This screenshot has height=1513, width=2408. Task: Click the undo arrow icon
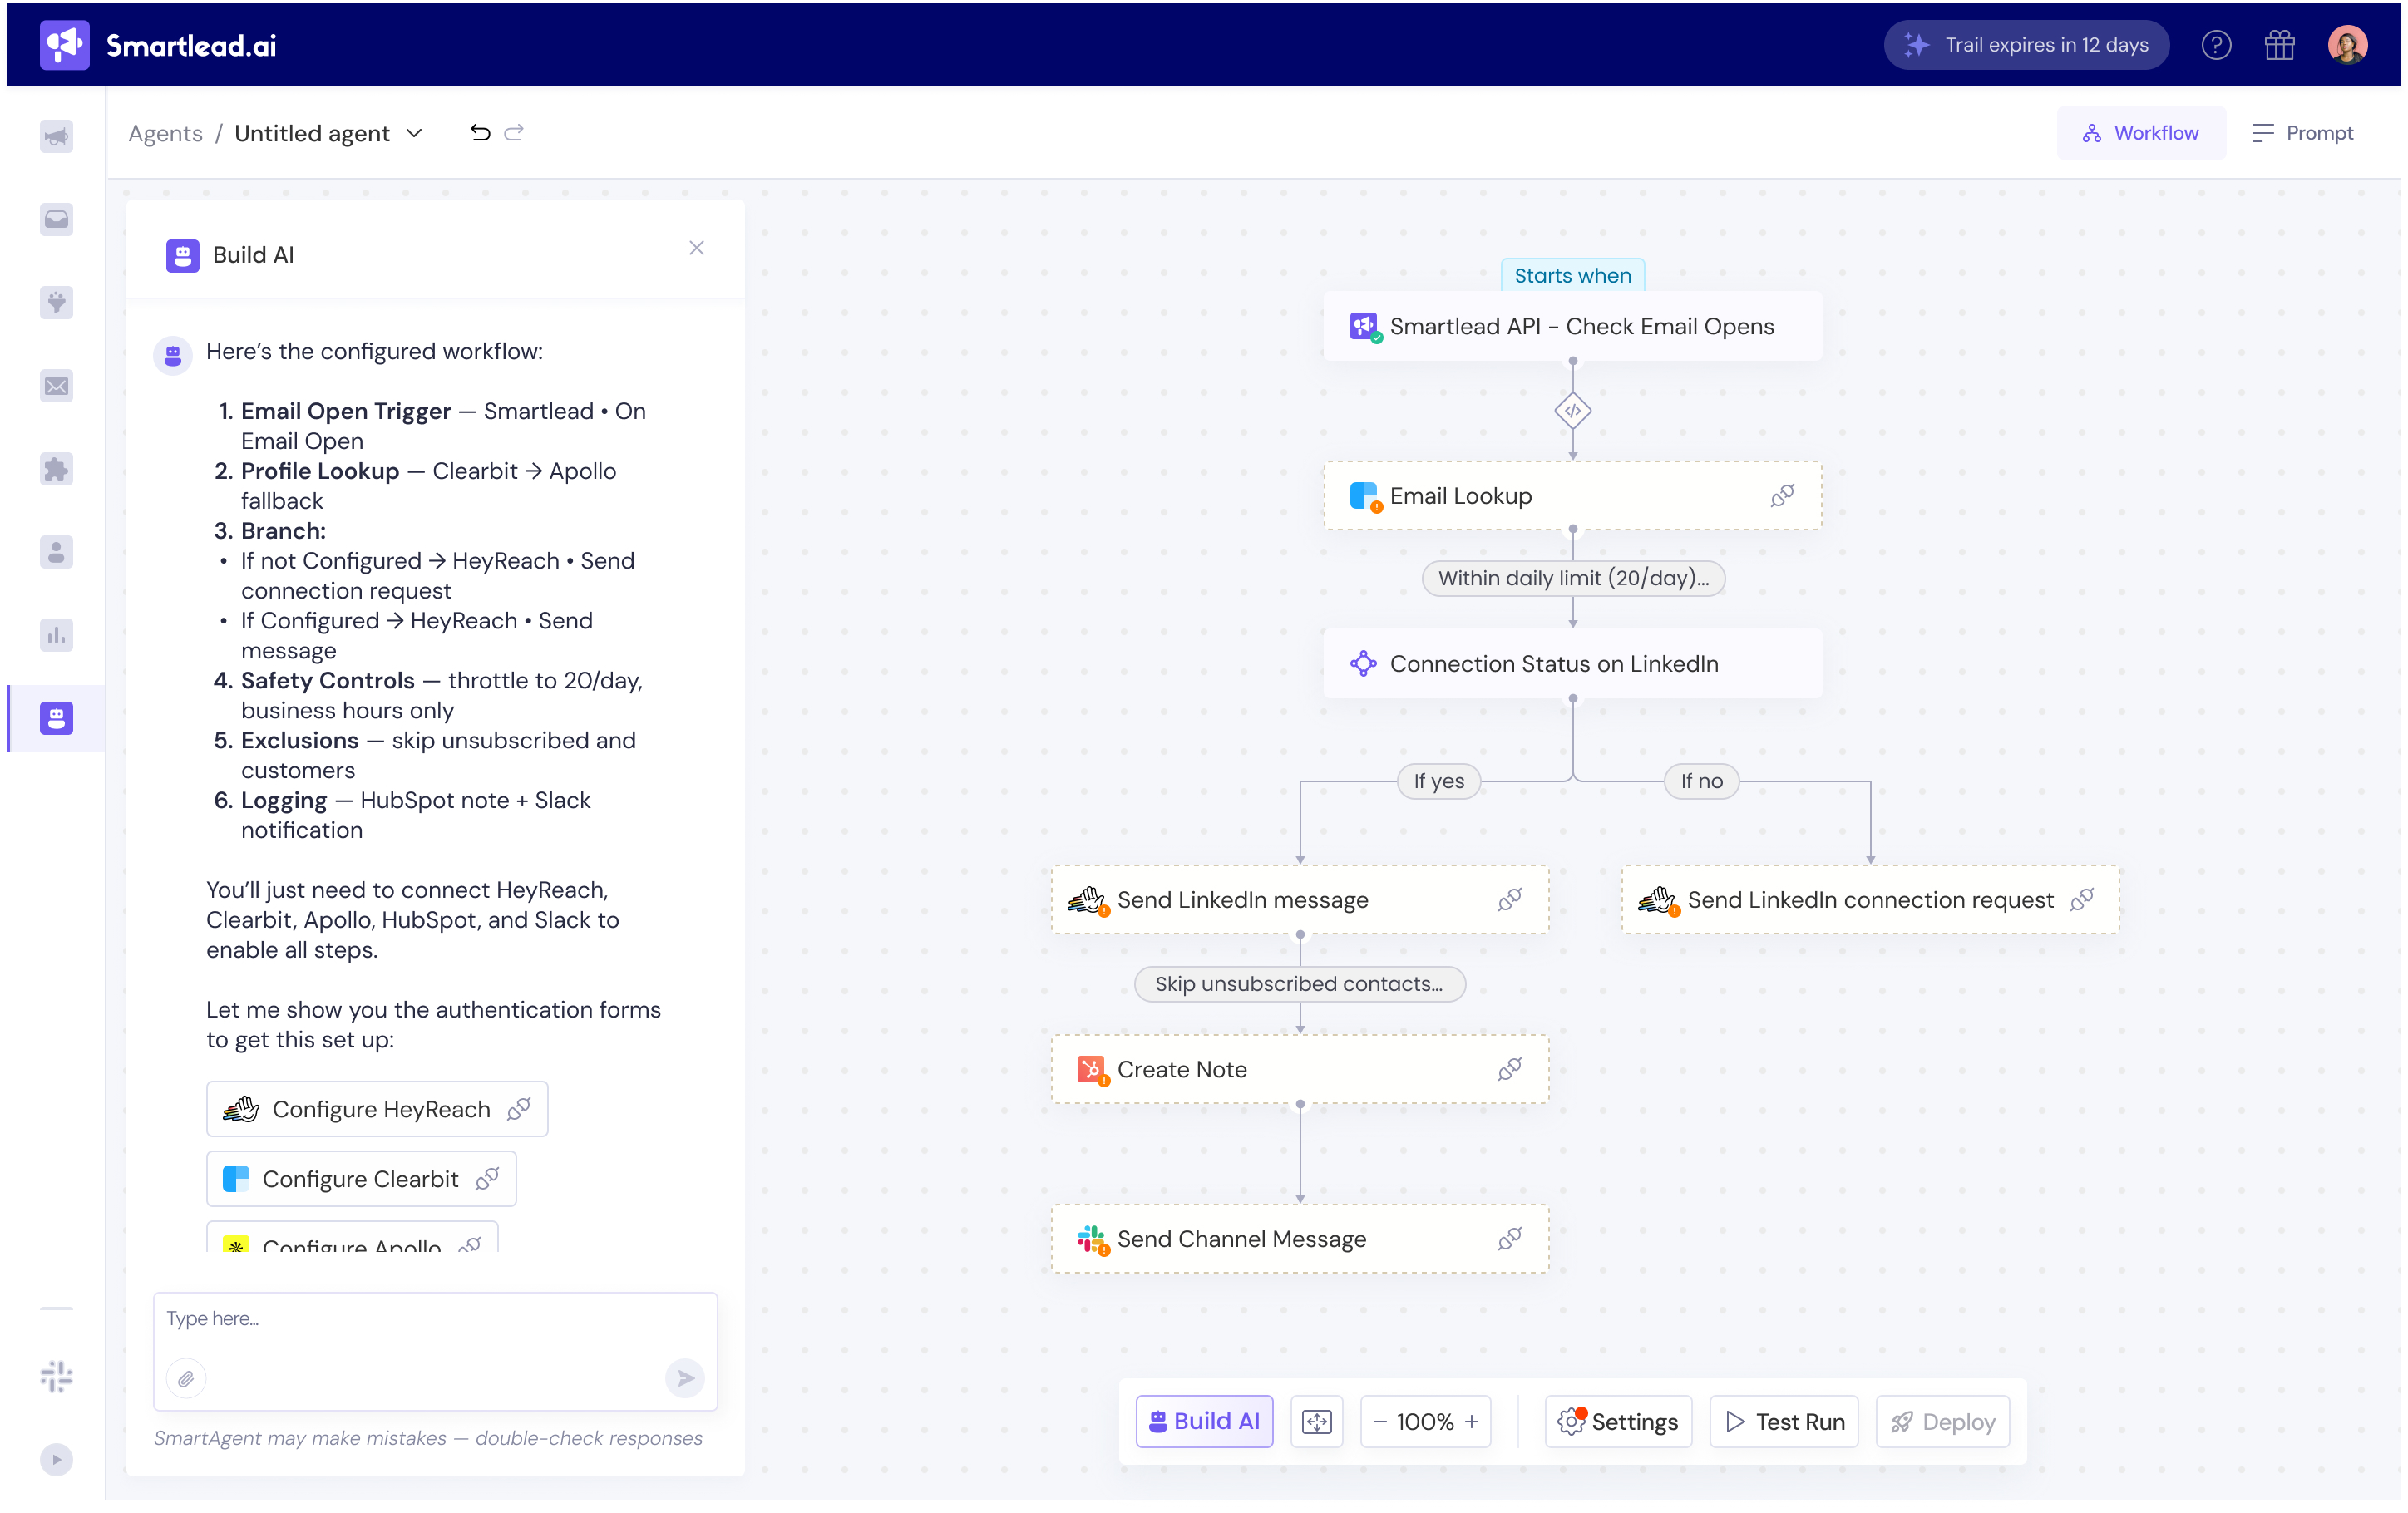coord(480,133)
